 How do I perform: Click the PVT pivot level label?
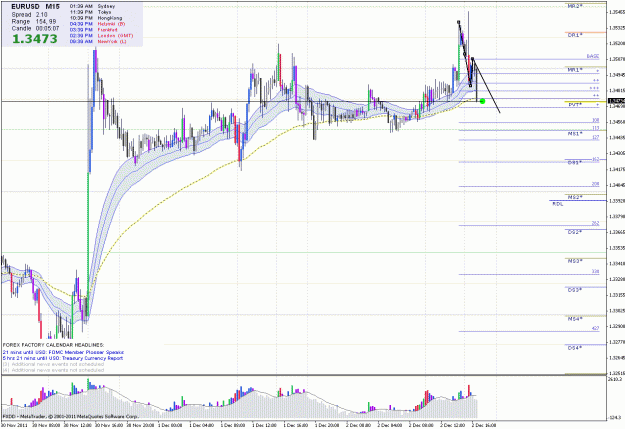click(575, 104)
